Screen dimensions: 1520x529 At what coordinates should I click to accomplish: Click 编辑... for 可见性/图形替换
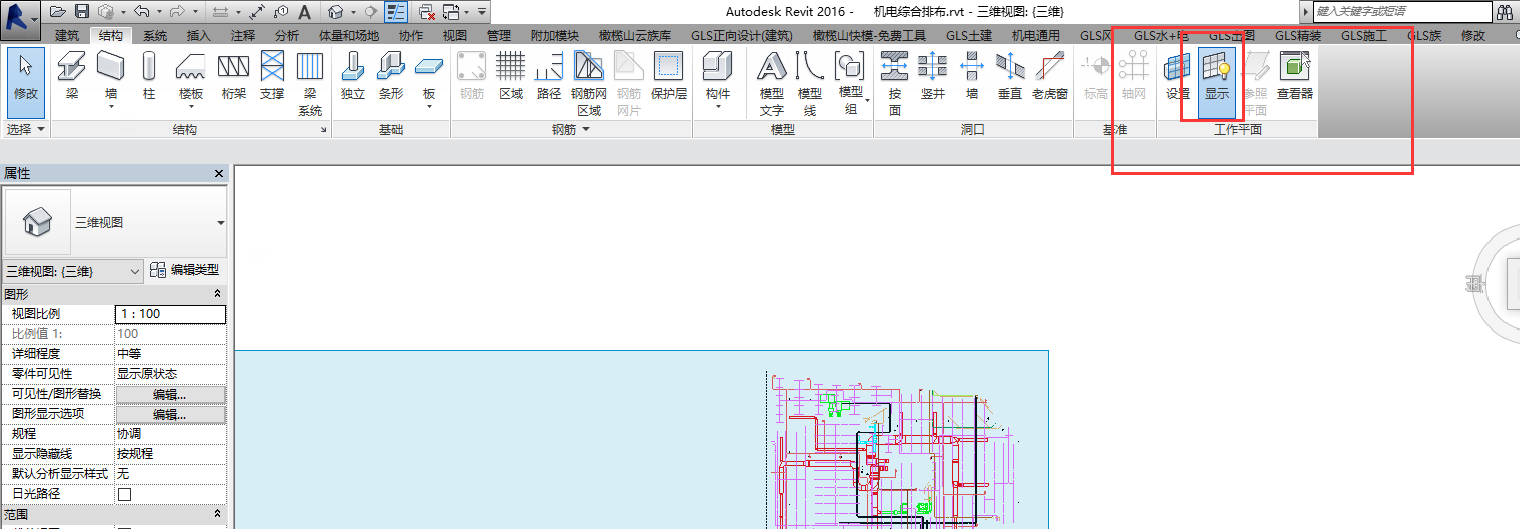click(x=170, y=394)
